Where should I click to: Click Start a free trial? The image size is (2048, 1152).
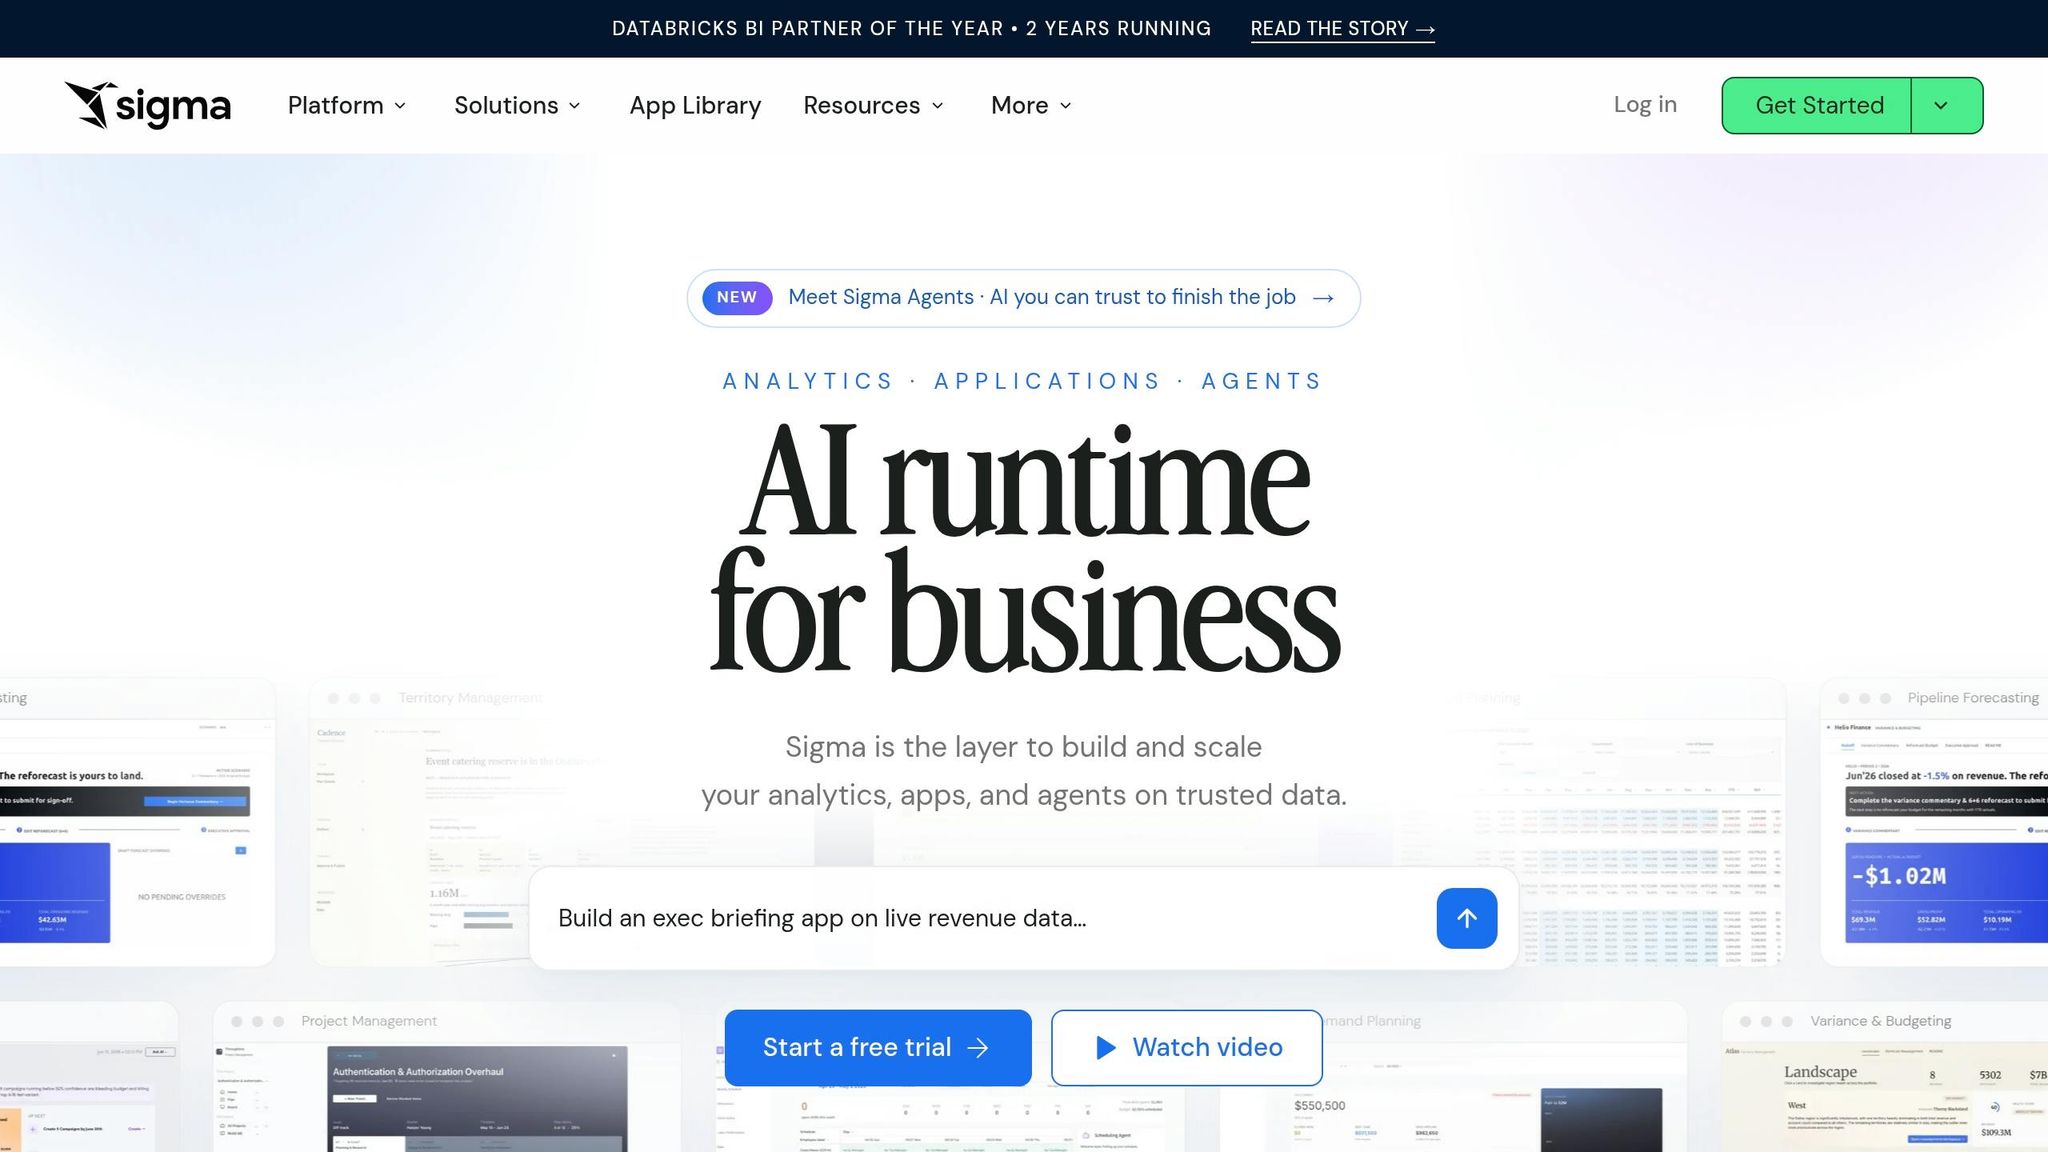(x=878, y=1047)
